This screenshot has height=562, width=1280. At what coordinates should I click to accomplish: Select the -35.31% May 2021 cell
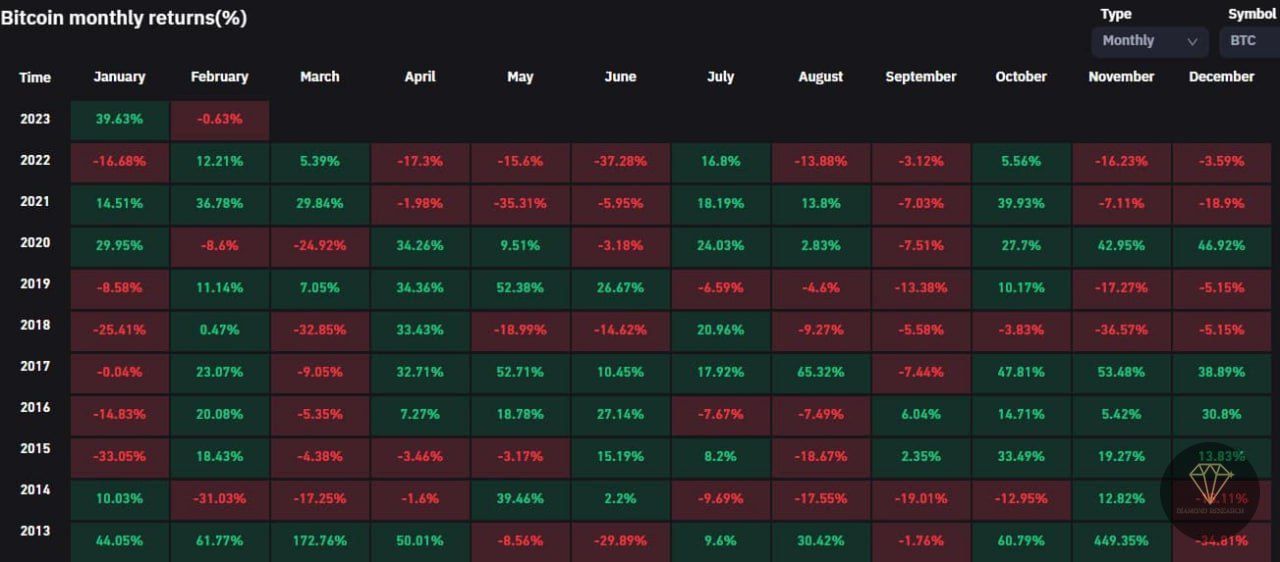click(520, 203)
